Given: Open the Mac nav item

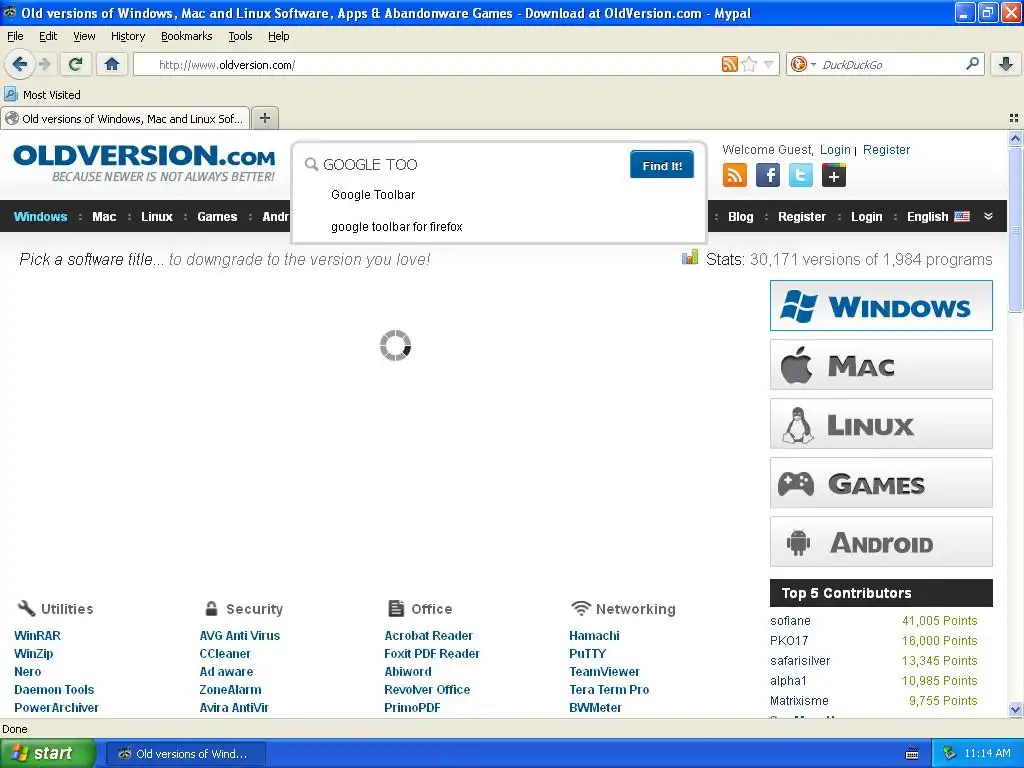Looking at the screenshot, I should pos(104,217).
